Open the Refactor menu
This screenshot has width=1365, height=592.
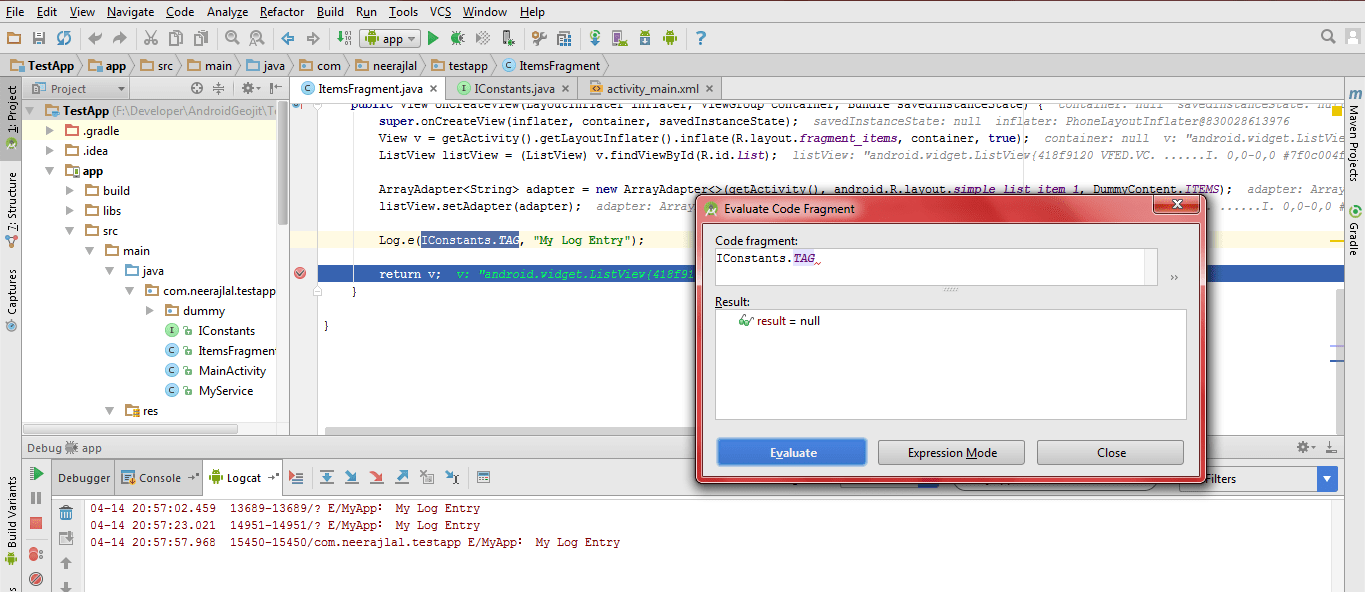tap(281, 11)
